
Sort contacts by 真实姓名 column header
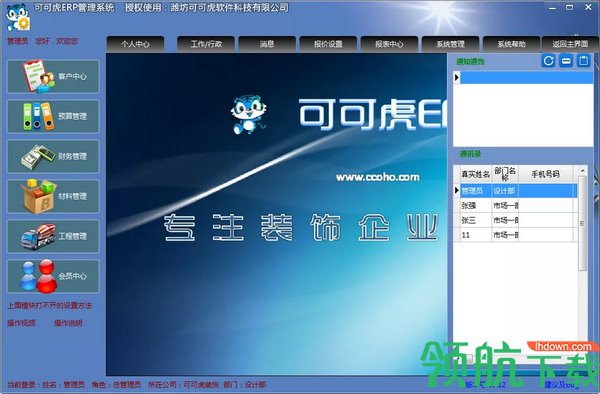(x=476, y=174)
